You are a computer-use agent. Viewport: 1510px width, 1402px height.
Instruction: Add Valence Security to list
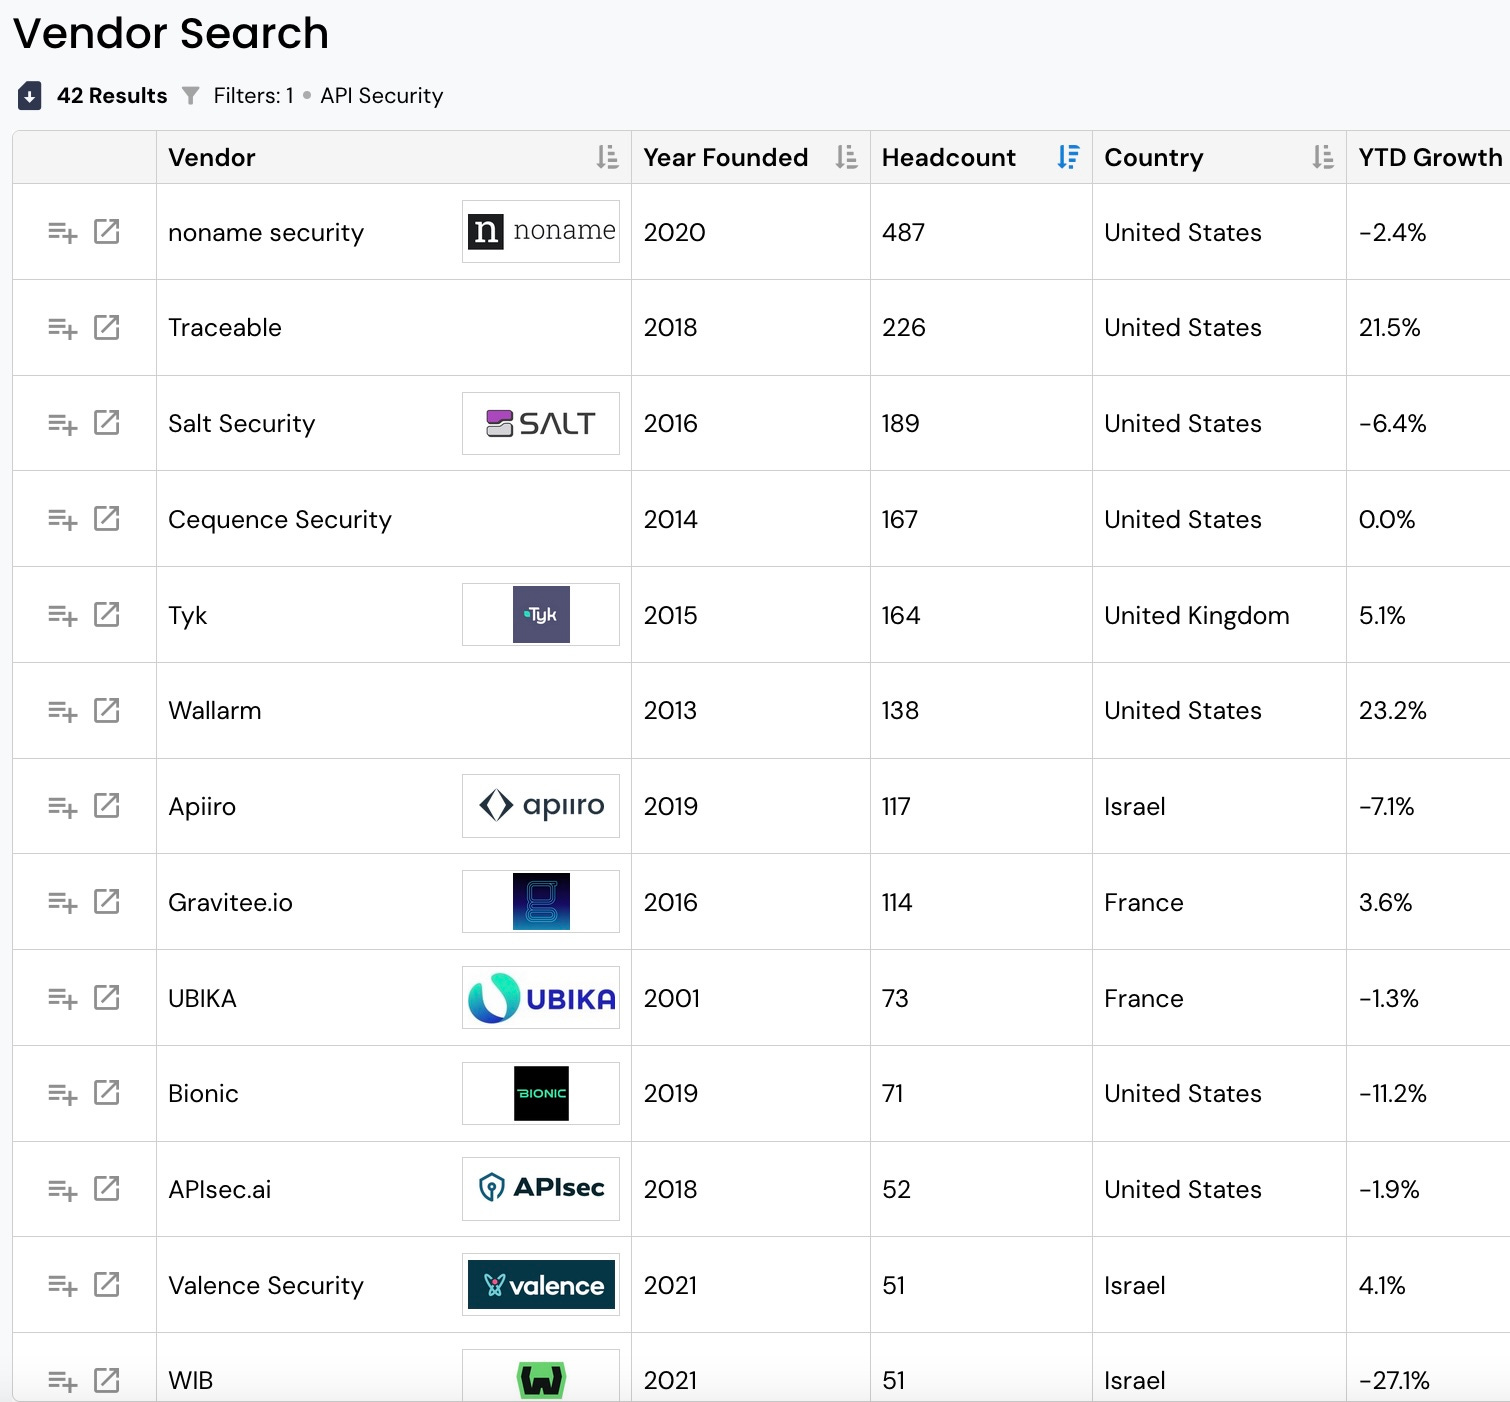(x=62, y=1286)
